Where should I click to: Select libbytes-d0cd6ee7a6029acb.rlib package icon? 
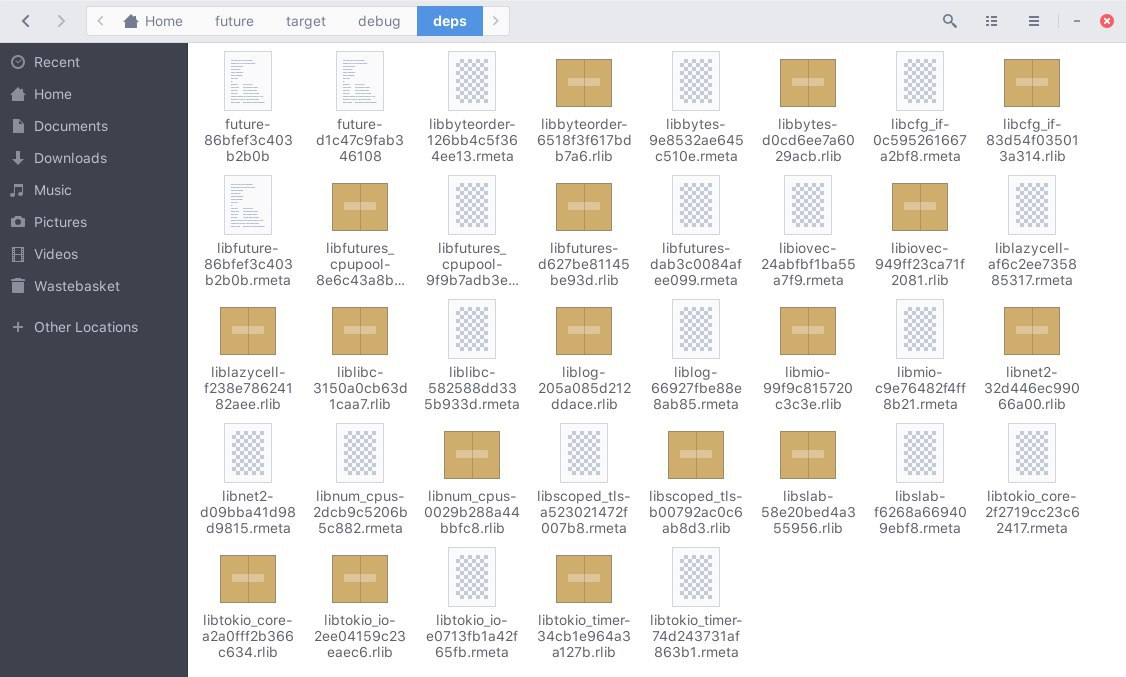(808, 83)
